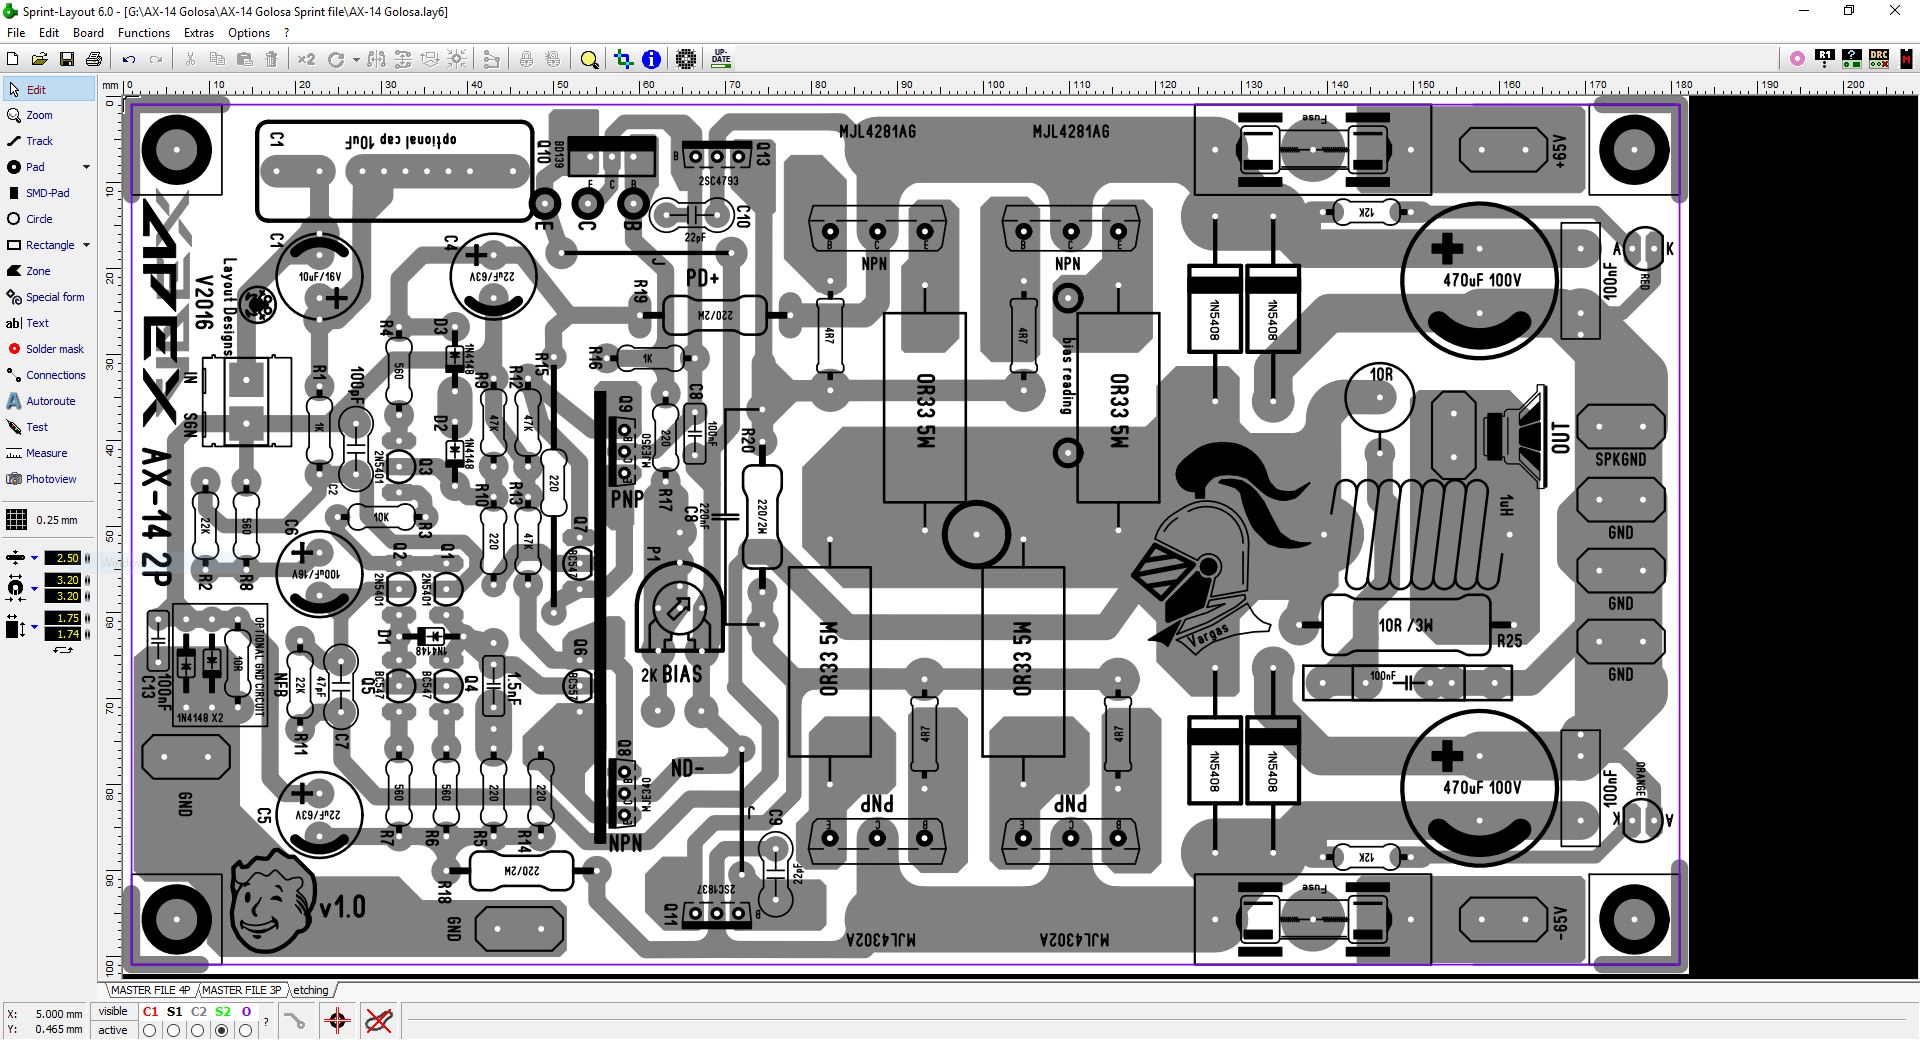Select the Zone tool
The image size is (1920, 1040).
(x=48, y=271)
